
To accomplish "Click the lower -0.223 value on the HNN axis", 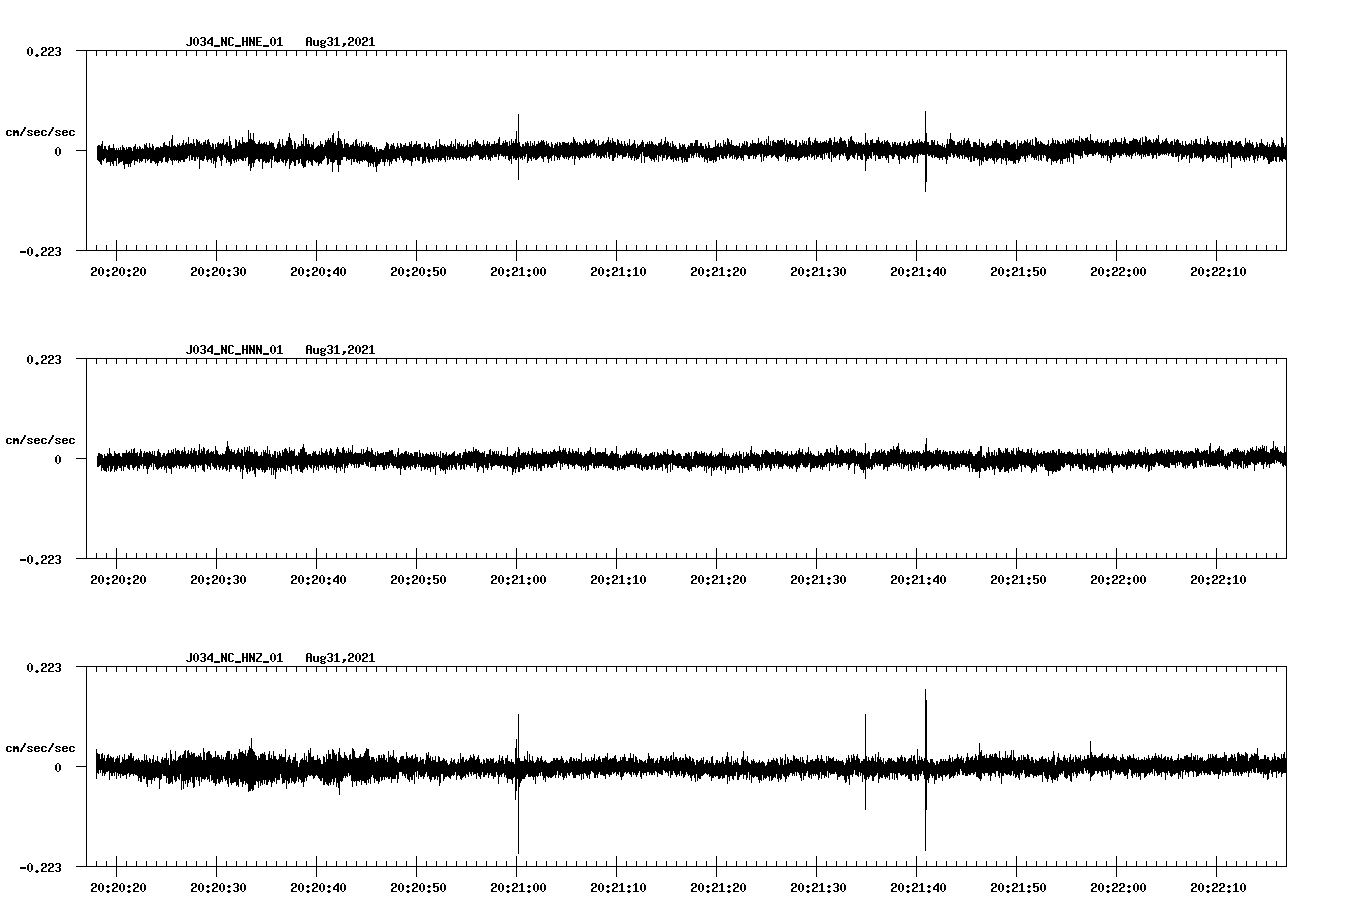I will [x=40, y=559].
